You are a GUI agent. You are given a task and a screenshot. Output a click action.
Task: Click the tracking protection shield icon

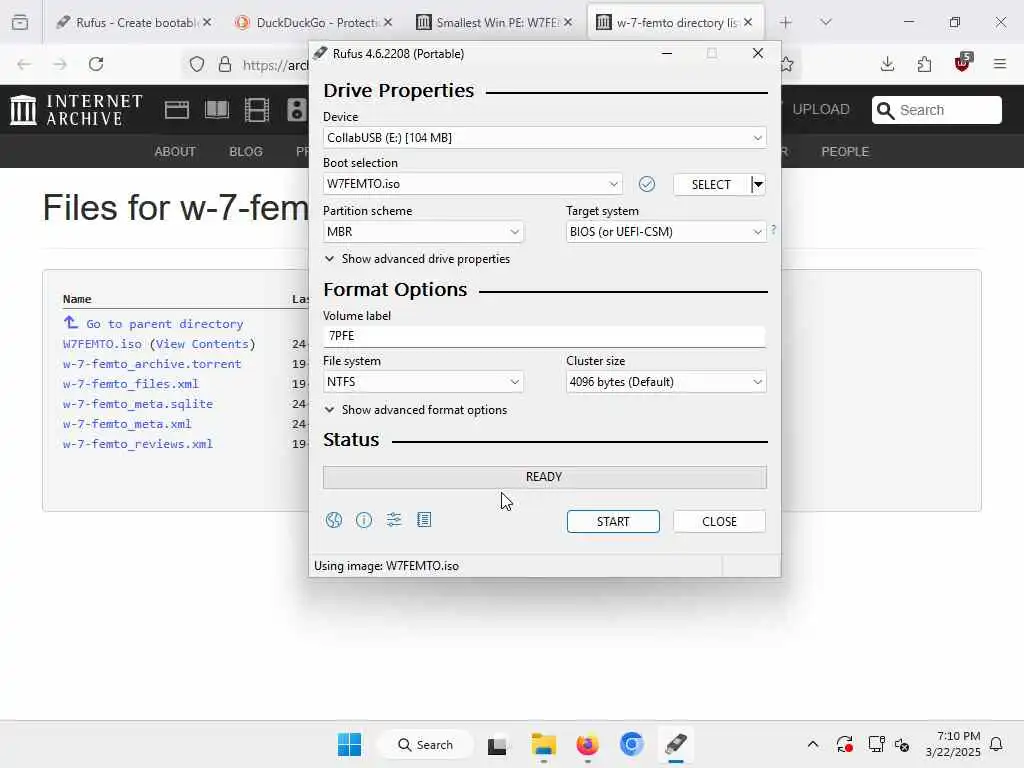[x=197, y=64]
